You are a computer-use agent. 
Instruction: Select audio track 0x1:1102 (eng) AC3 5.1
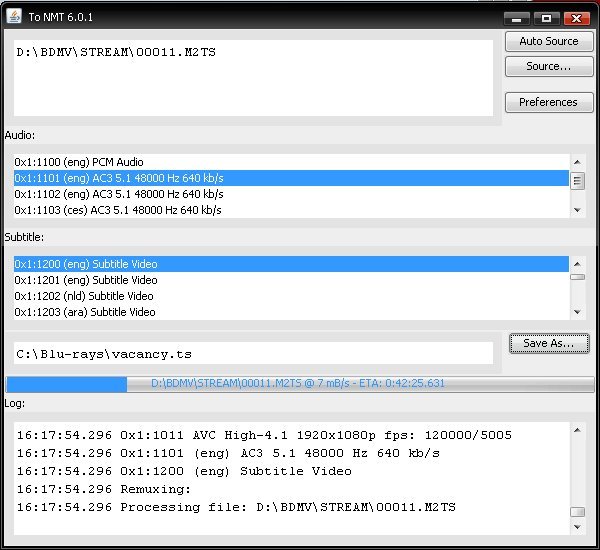pos(291,194)
